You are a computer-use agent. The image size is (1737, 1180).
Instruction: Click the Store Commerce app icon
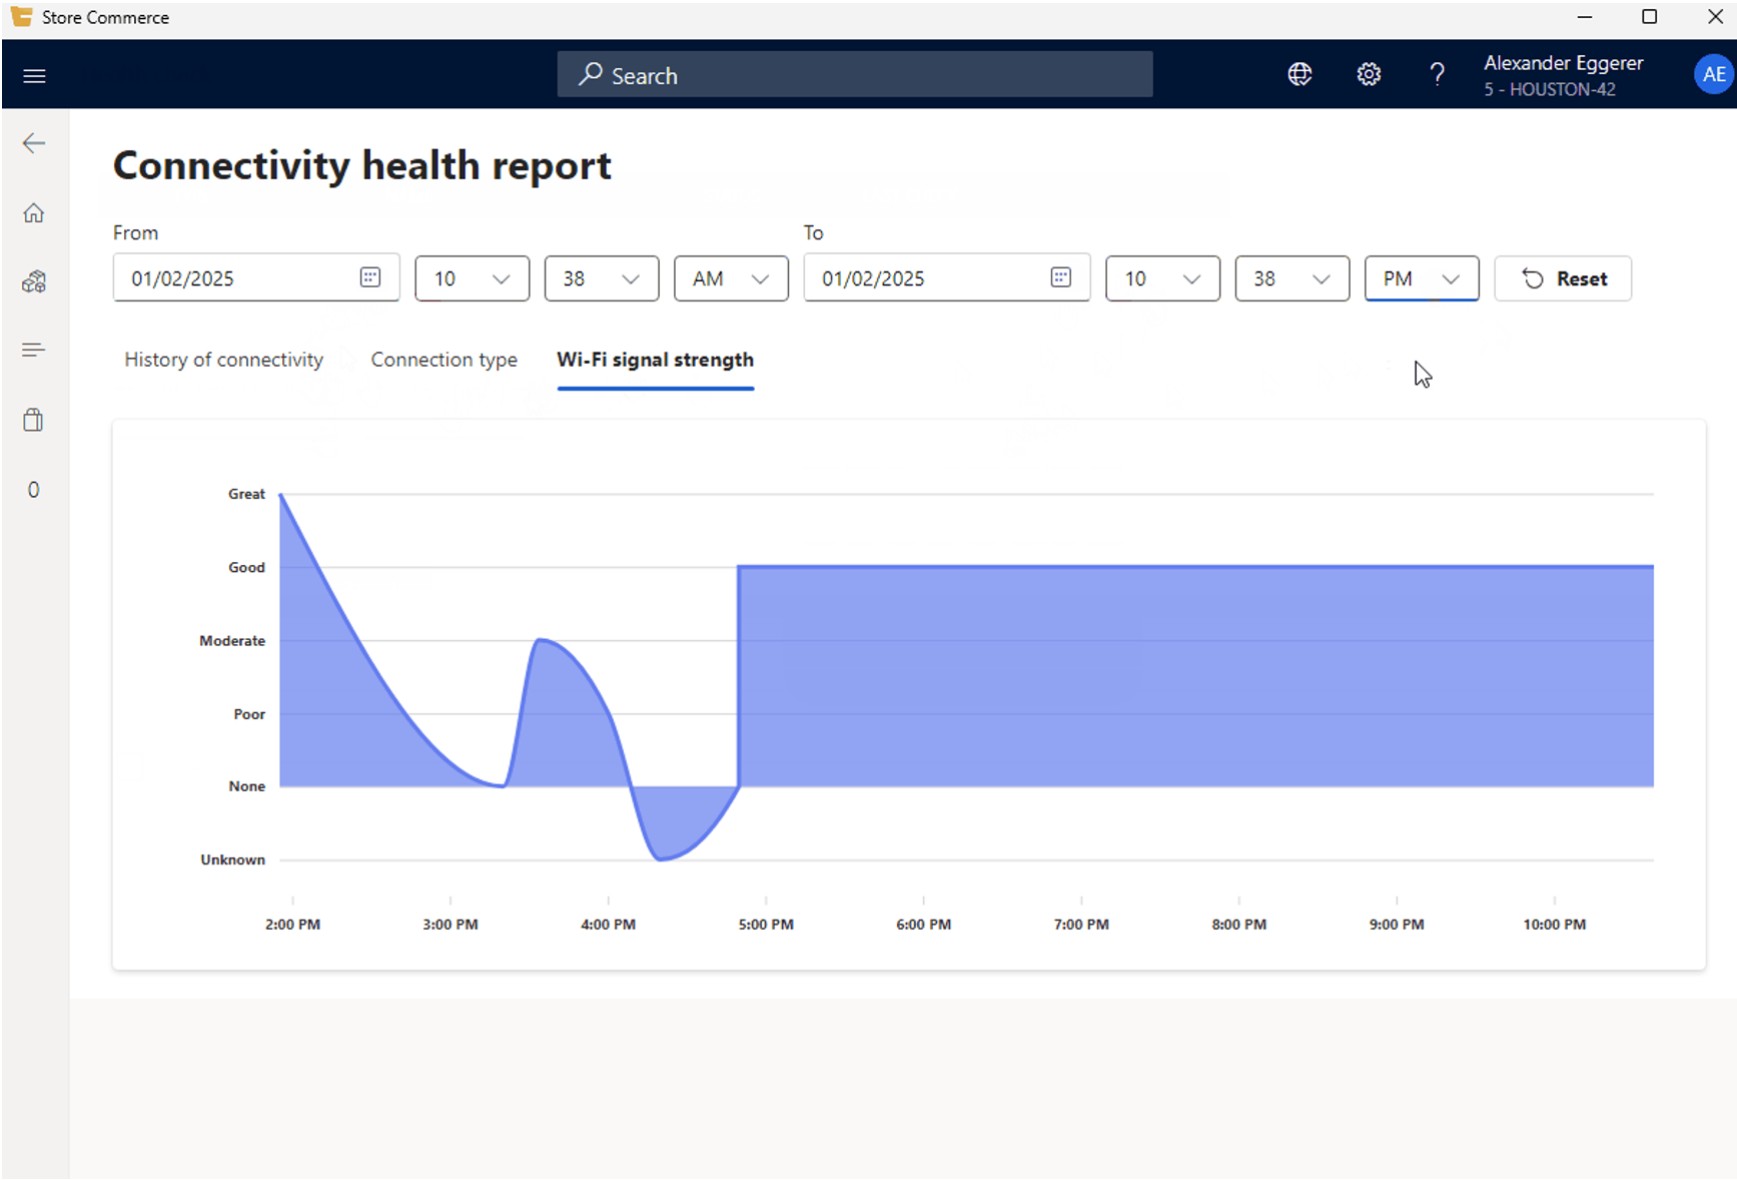(21, 17)
